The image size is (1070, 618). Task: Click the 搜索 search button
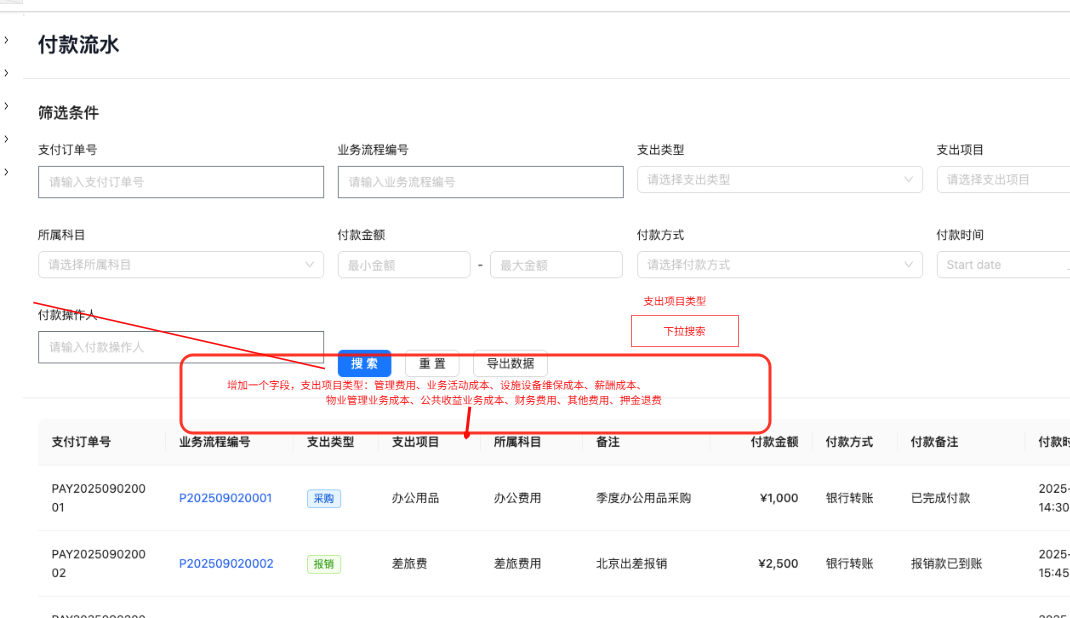point(364,363)
